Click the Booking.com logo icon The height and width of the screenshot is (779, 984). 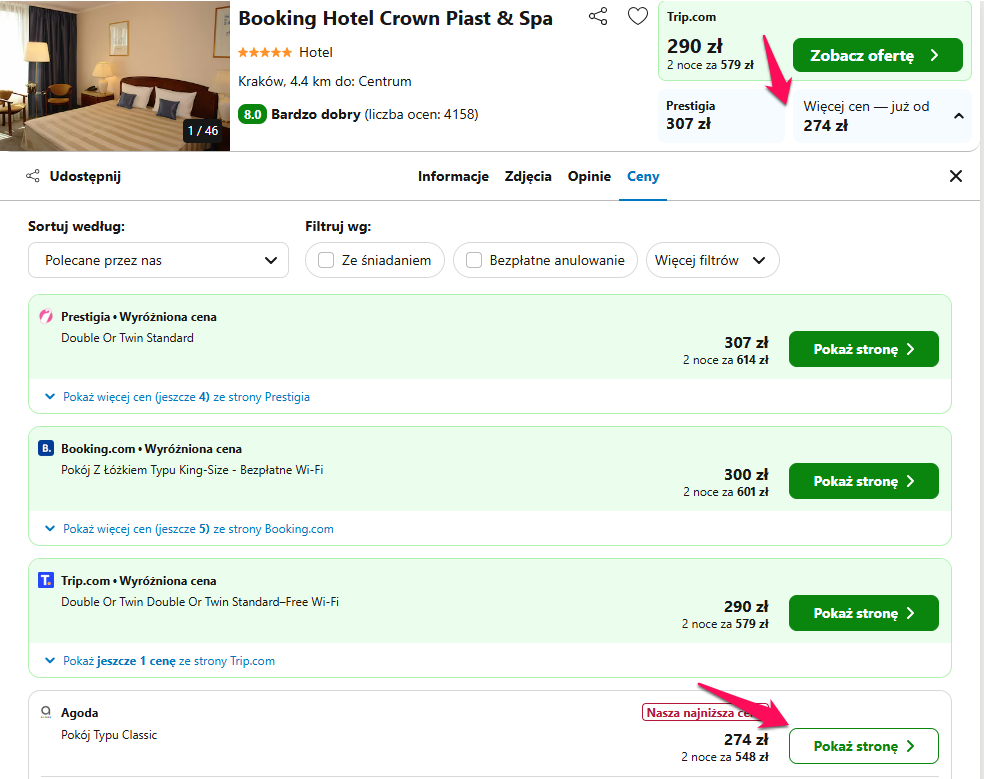tap(46, 448)
